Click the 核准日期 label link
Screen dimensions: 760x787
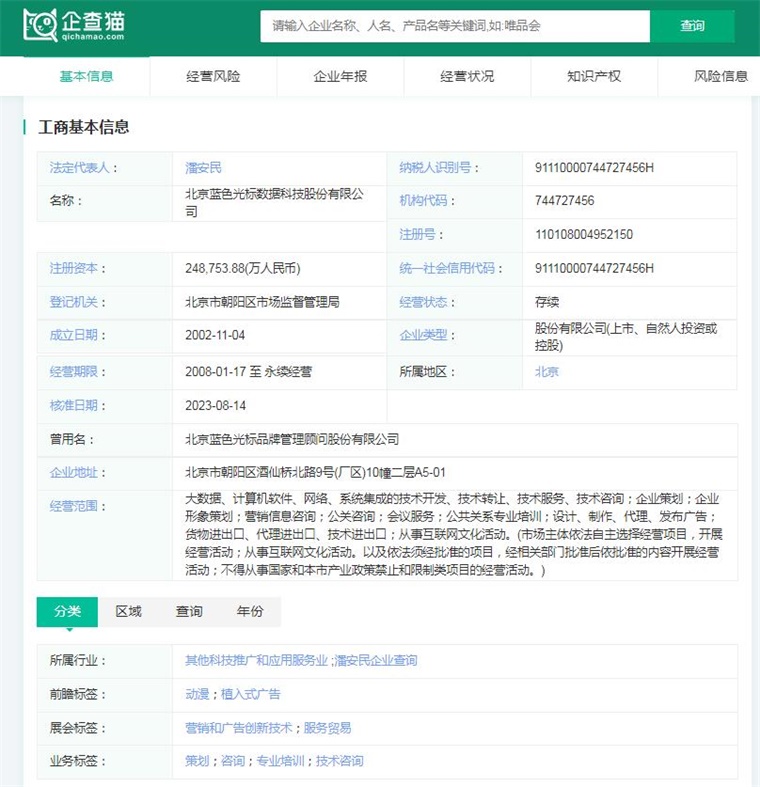click(x=73, y=406)
